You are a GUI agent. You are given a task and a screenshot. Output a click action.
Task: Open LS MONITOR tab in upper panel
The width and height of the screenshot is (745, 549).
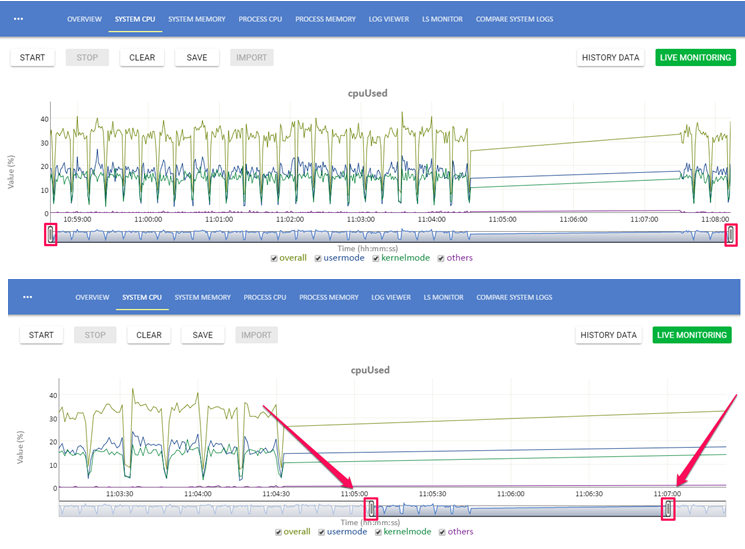(442, 19)
